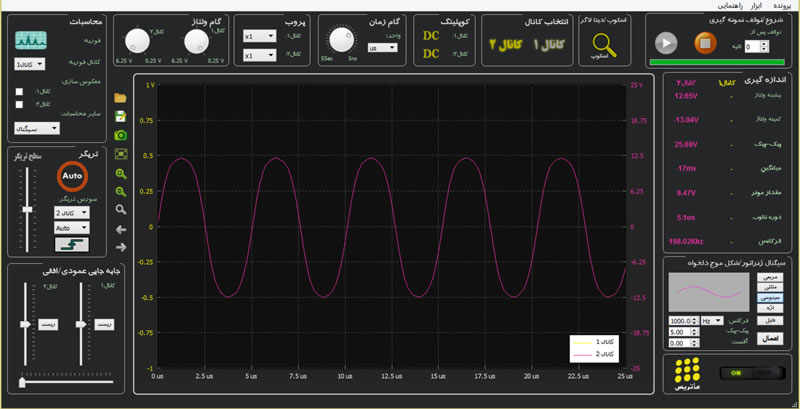Select sine waveform button (سینوسی)
The image size is (800, 409).
770,298
